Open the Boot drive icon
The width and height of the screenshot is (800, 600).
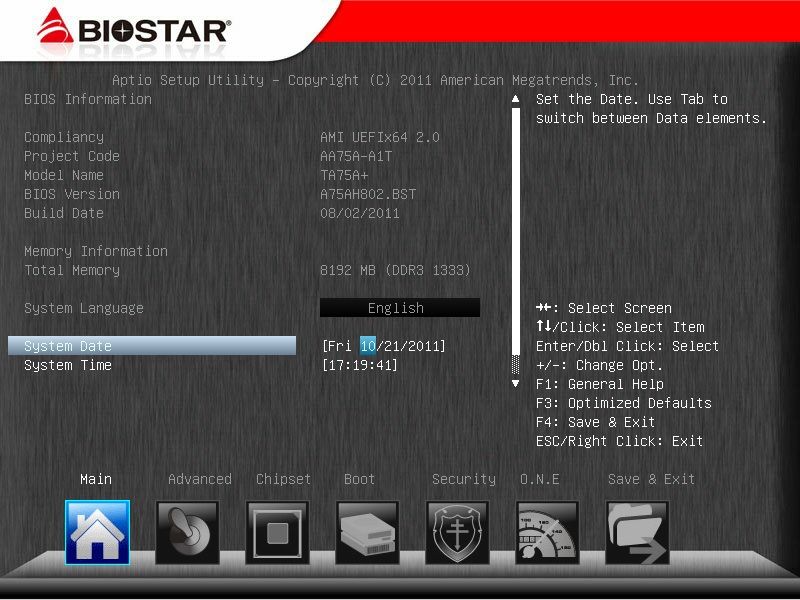coord(367,532)
